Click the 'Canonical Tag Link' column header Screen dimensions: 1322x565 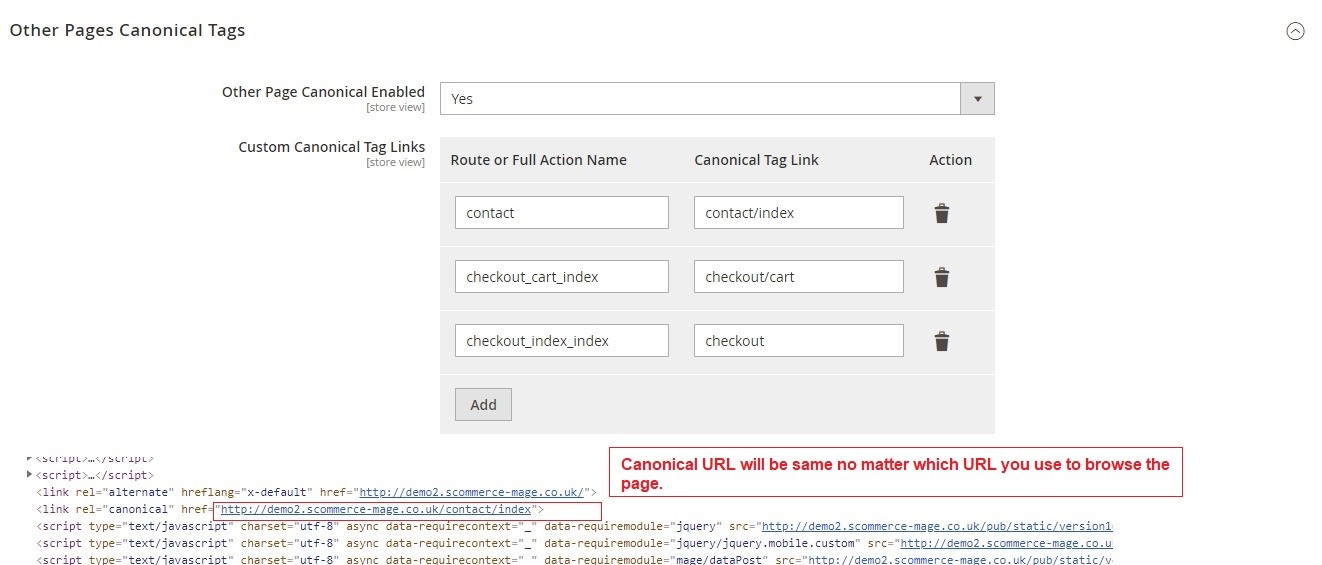point(756,160)
